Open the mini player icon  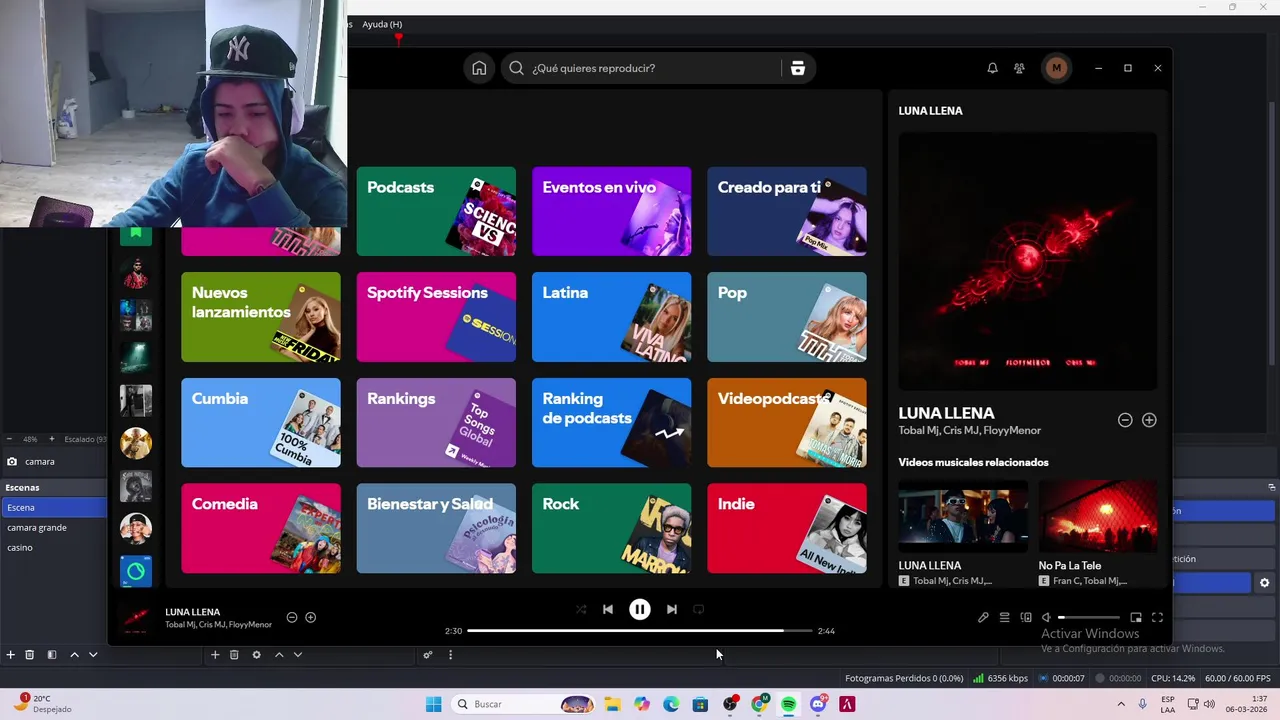pyautogui.click(x=1136, y=618)
